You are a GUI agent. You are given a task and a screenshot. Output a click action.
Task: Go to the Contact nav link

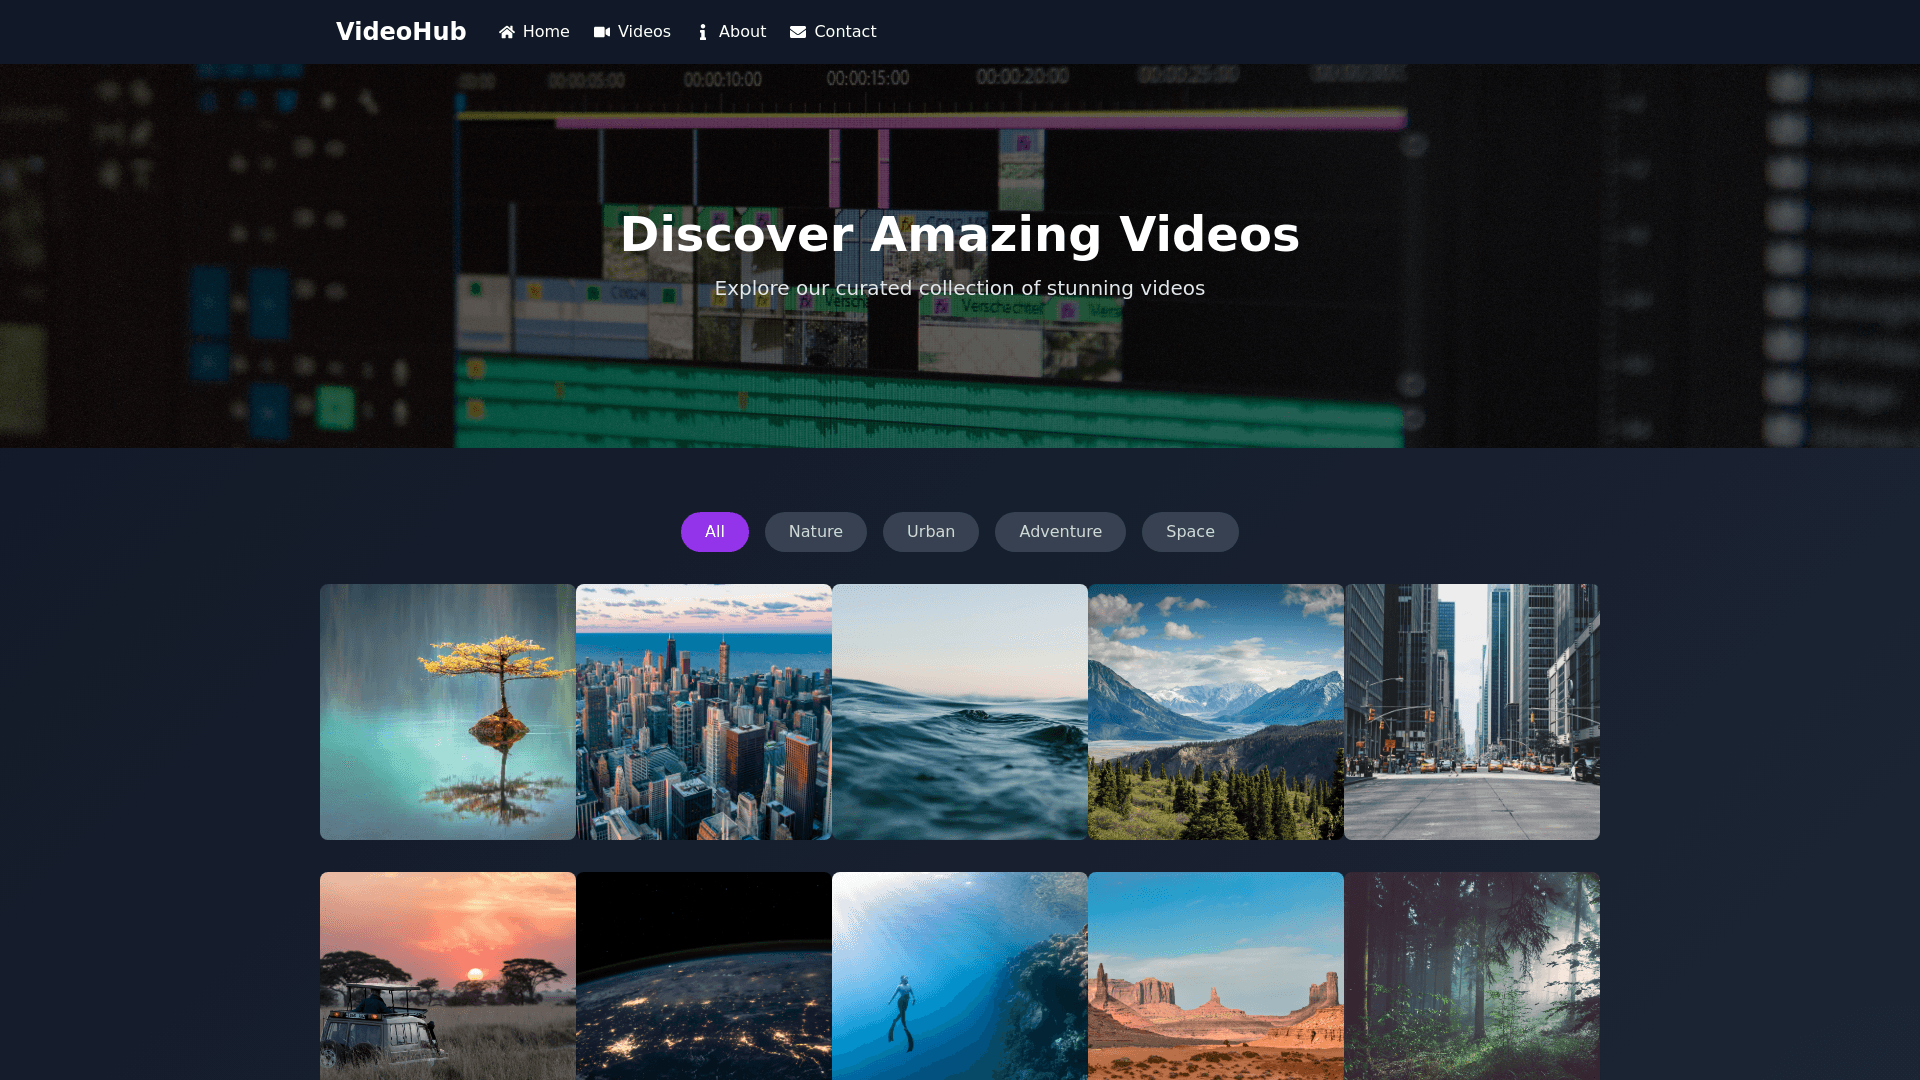pyautogui.click(x=845, y=32)
